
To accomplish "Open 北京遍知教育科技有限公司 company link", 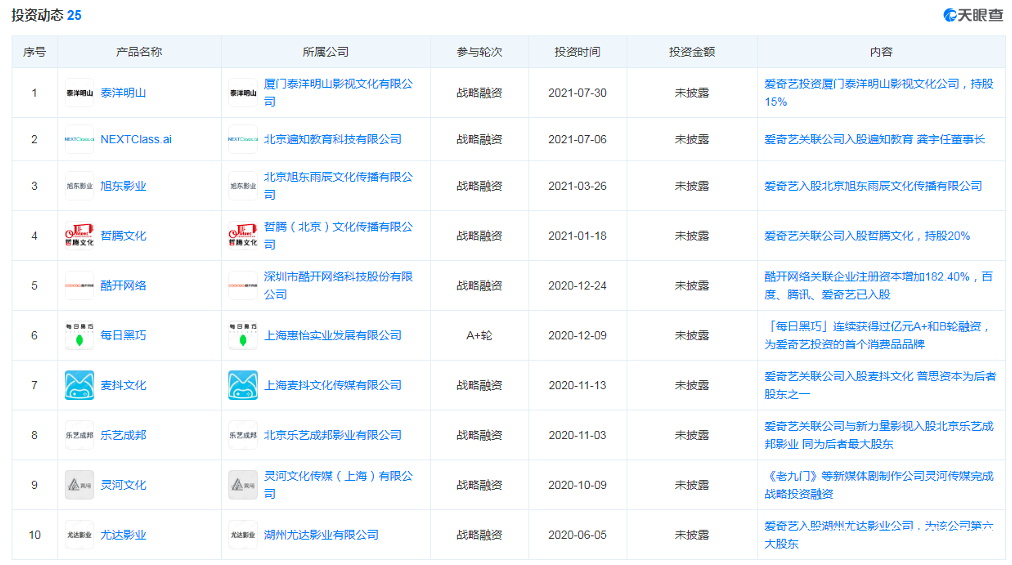I will pos(332,139).
